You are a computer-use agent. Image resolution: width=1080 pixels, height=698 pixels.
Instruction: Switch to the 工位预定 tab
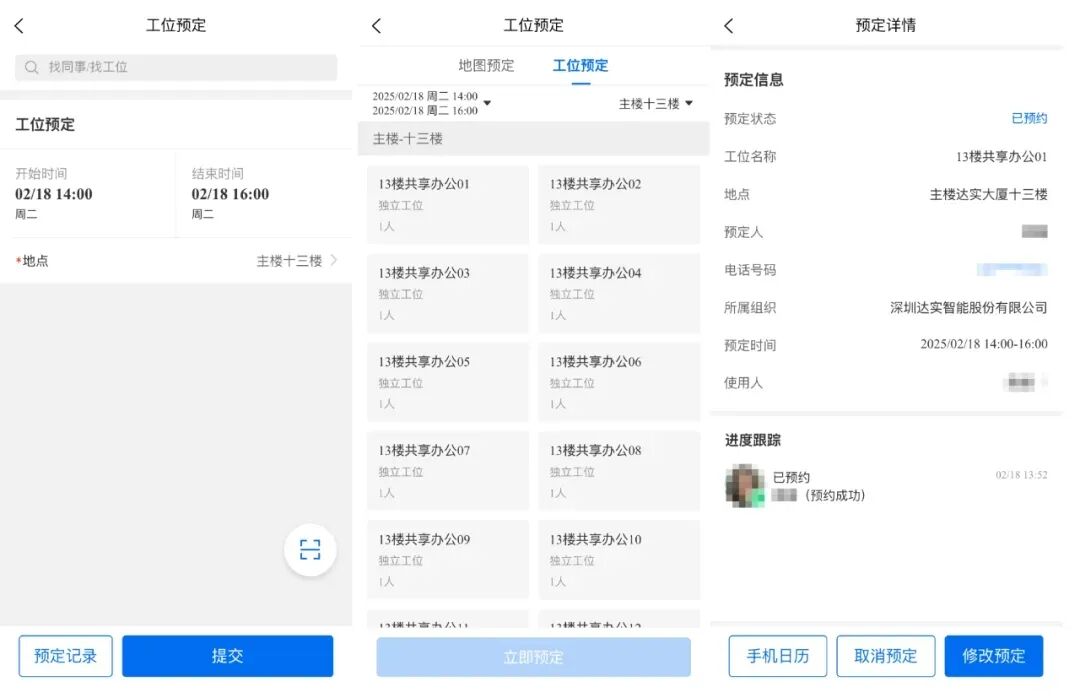point(581,66)
